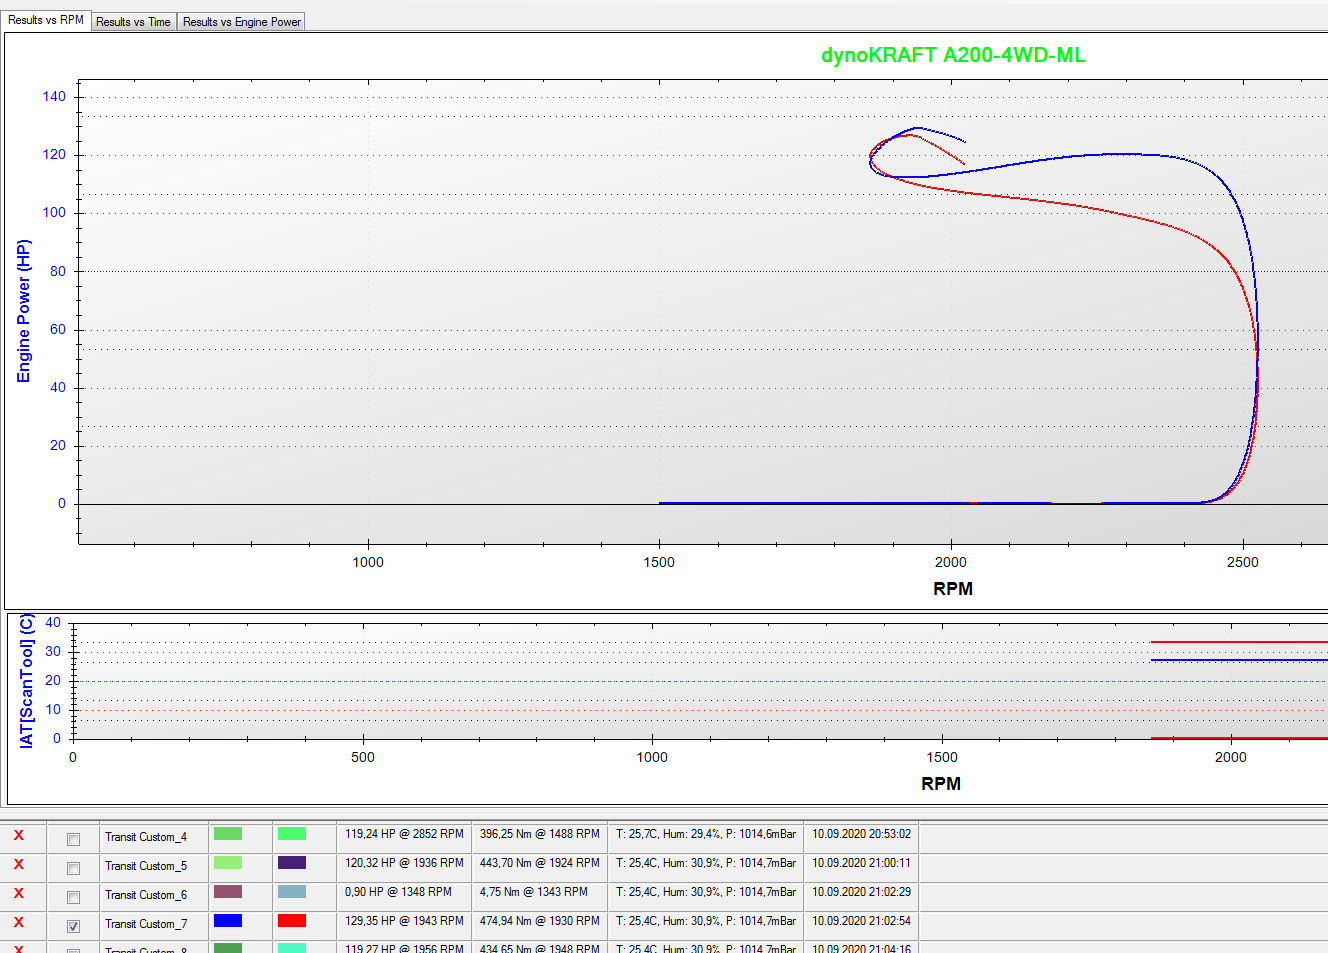The image size is (1328, 953).
Task: Click the timestamp 10.09.2020 20:53:02
Action: click(861, 834)
